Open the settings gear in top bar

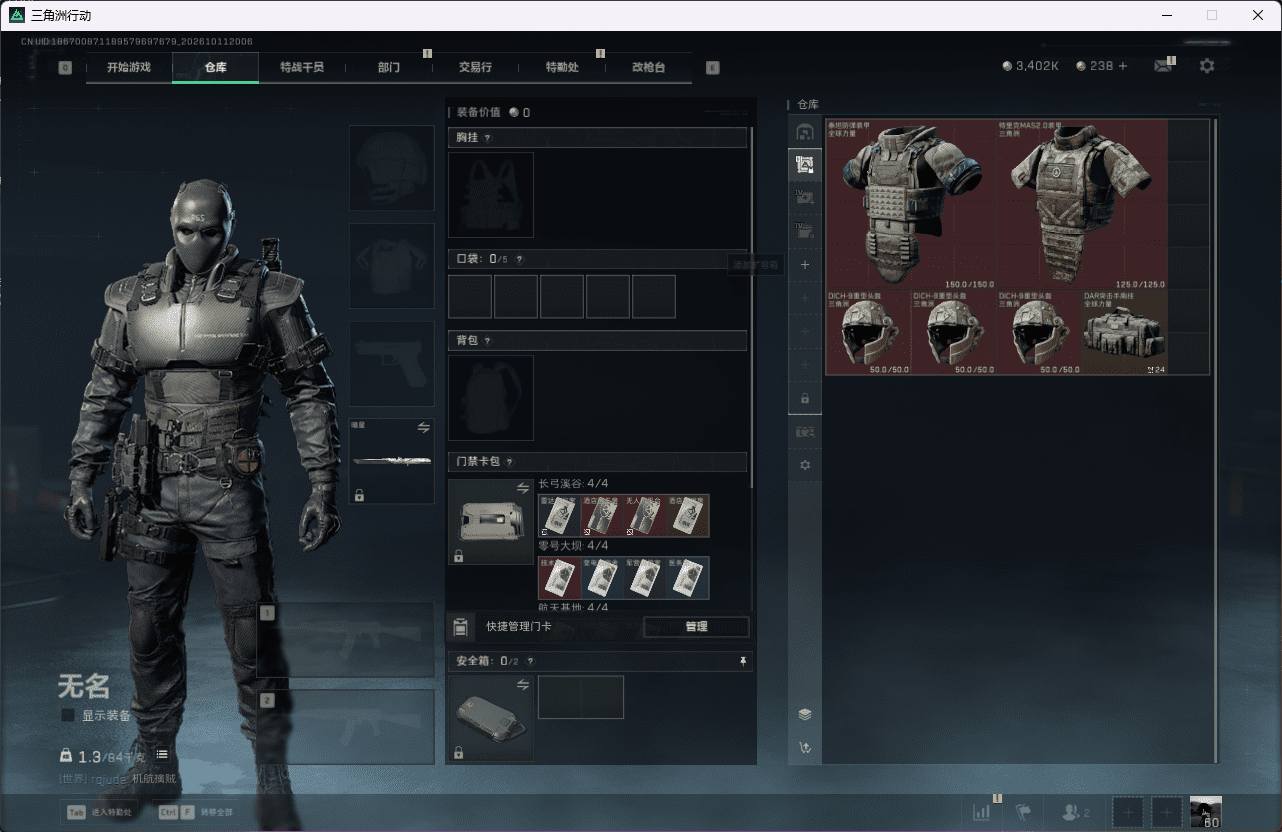pyautogui.click(x=1207, y=66)
